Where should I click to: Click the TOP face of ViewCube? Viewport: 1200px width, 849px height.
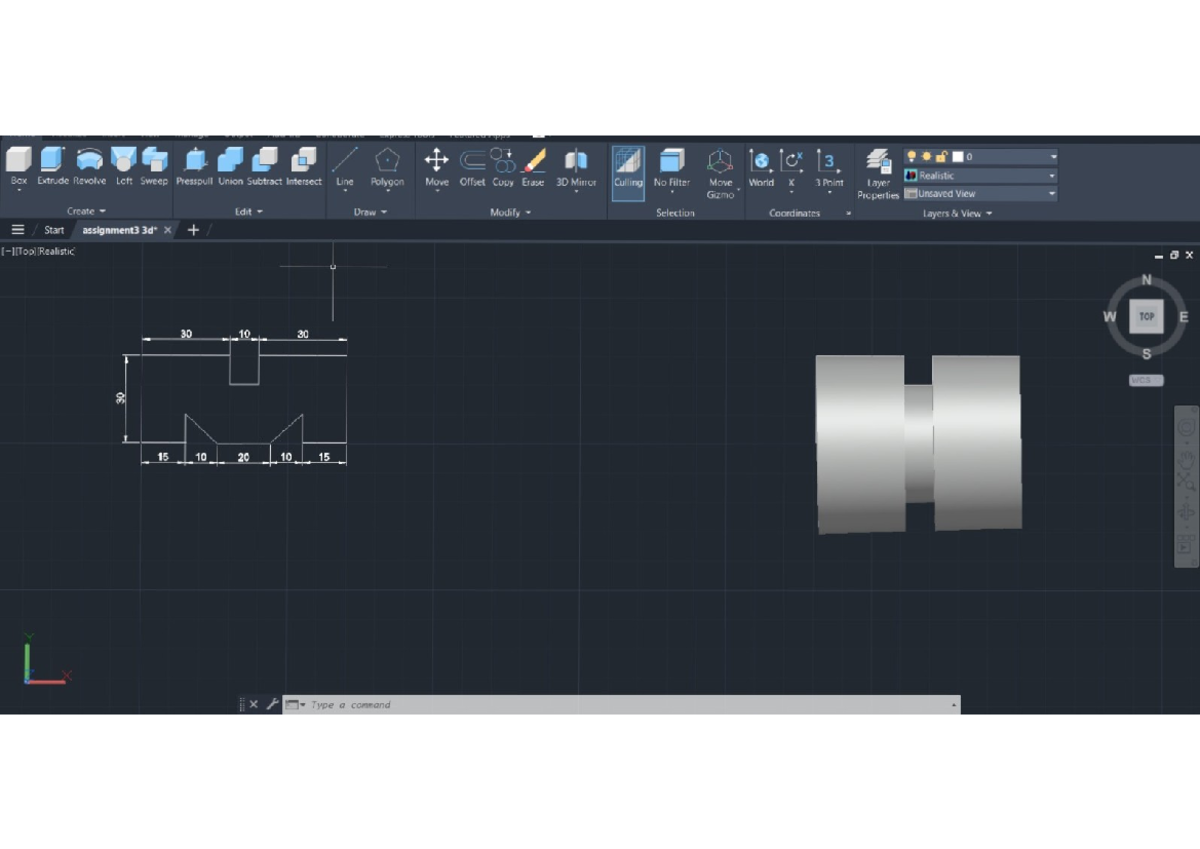tap(1146, 316)
